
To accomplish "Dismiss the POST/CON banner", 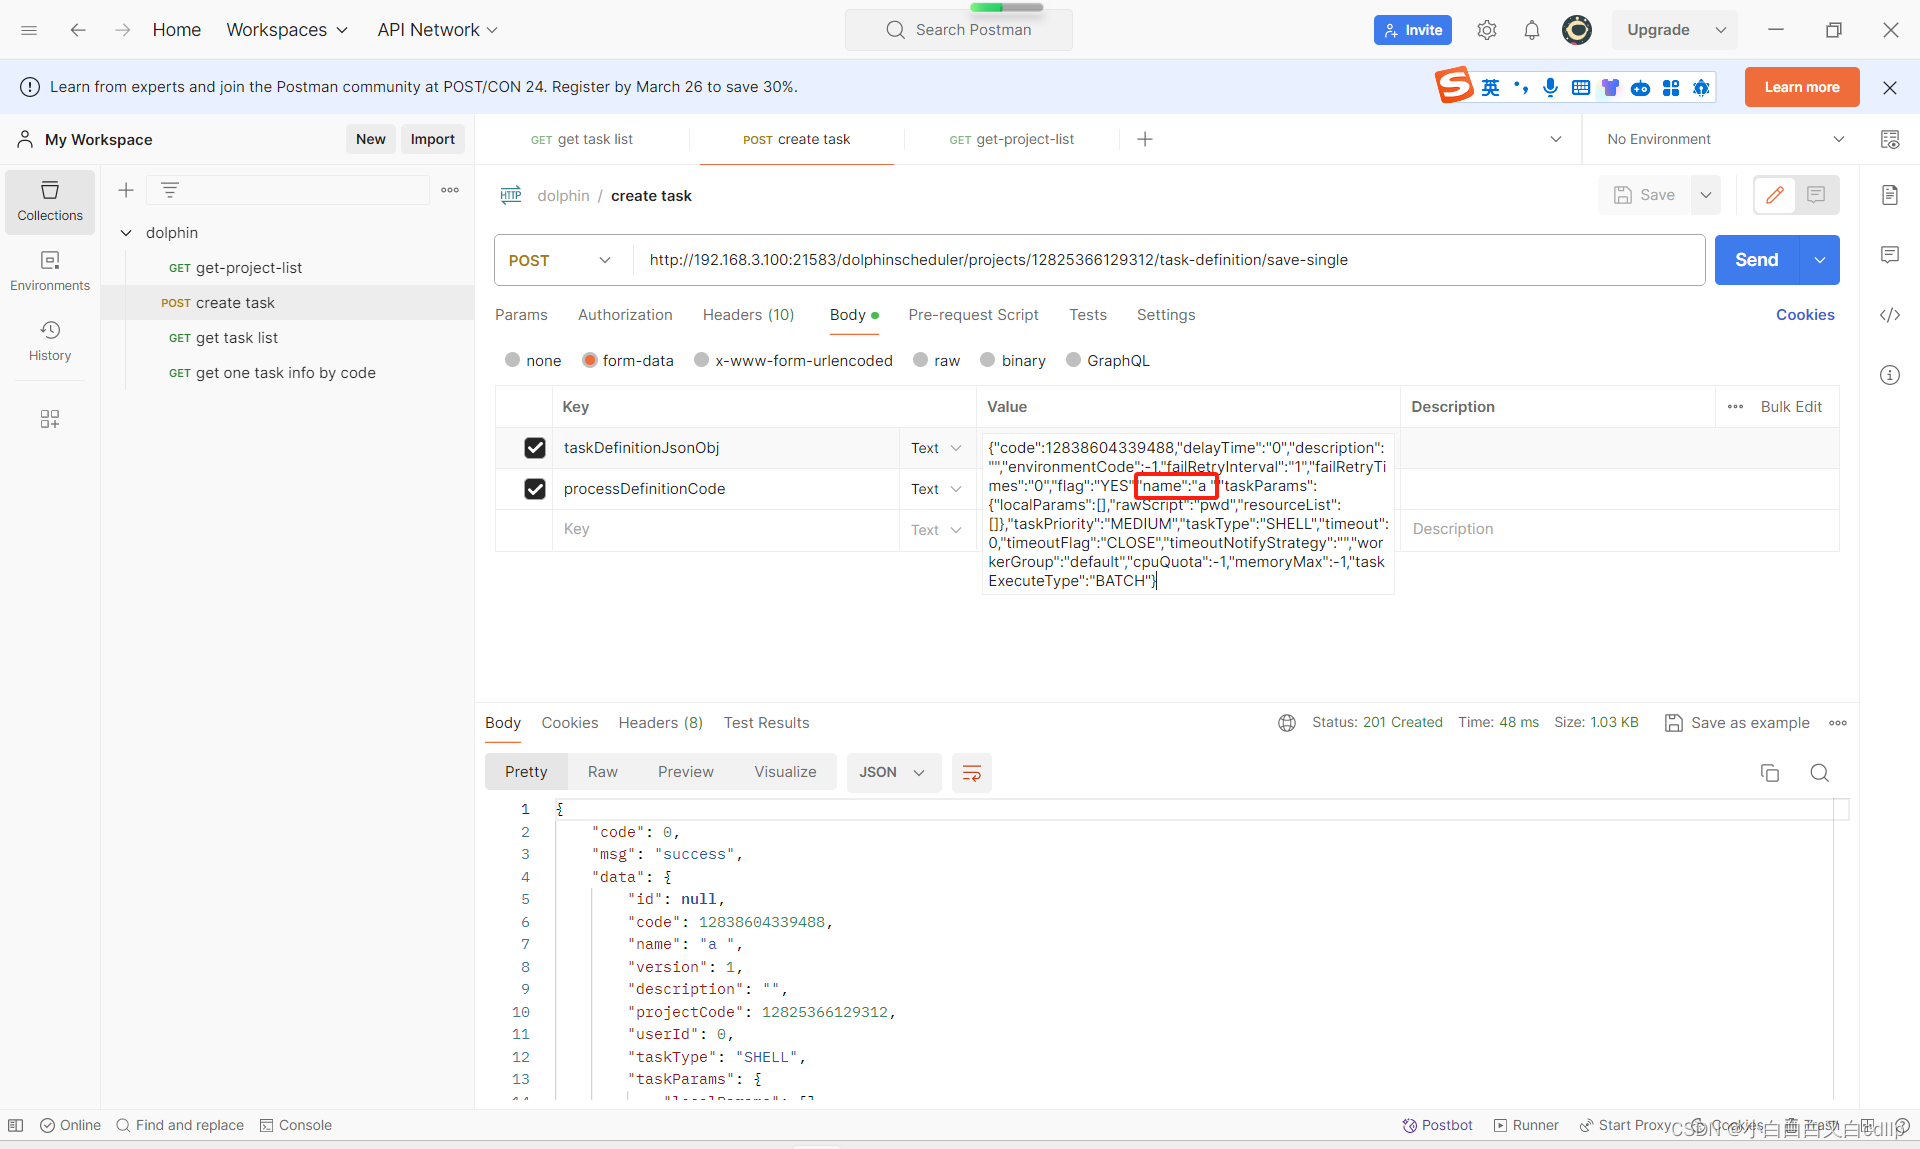I will click(1890, 87).
